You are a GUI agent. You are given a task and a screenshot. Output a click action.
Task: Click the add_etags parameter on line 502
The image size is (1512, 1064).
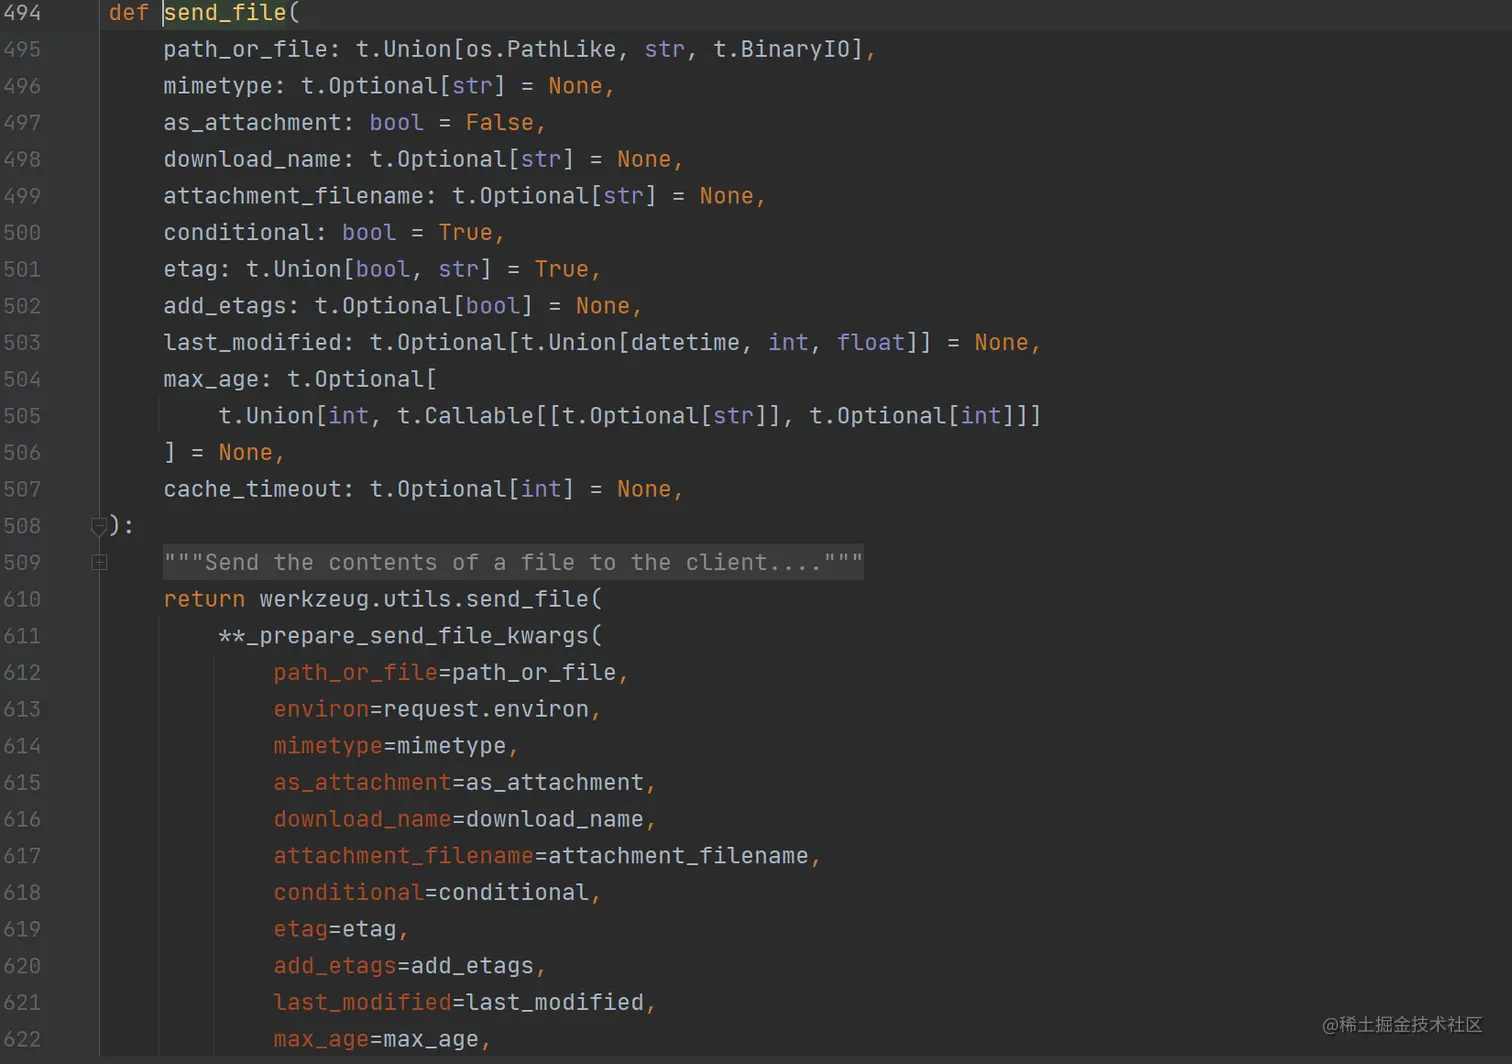[225, 306]
